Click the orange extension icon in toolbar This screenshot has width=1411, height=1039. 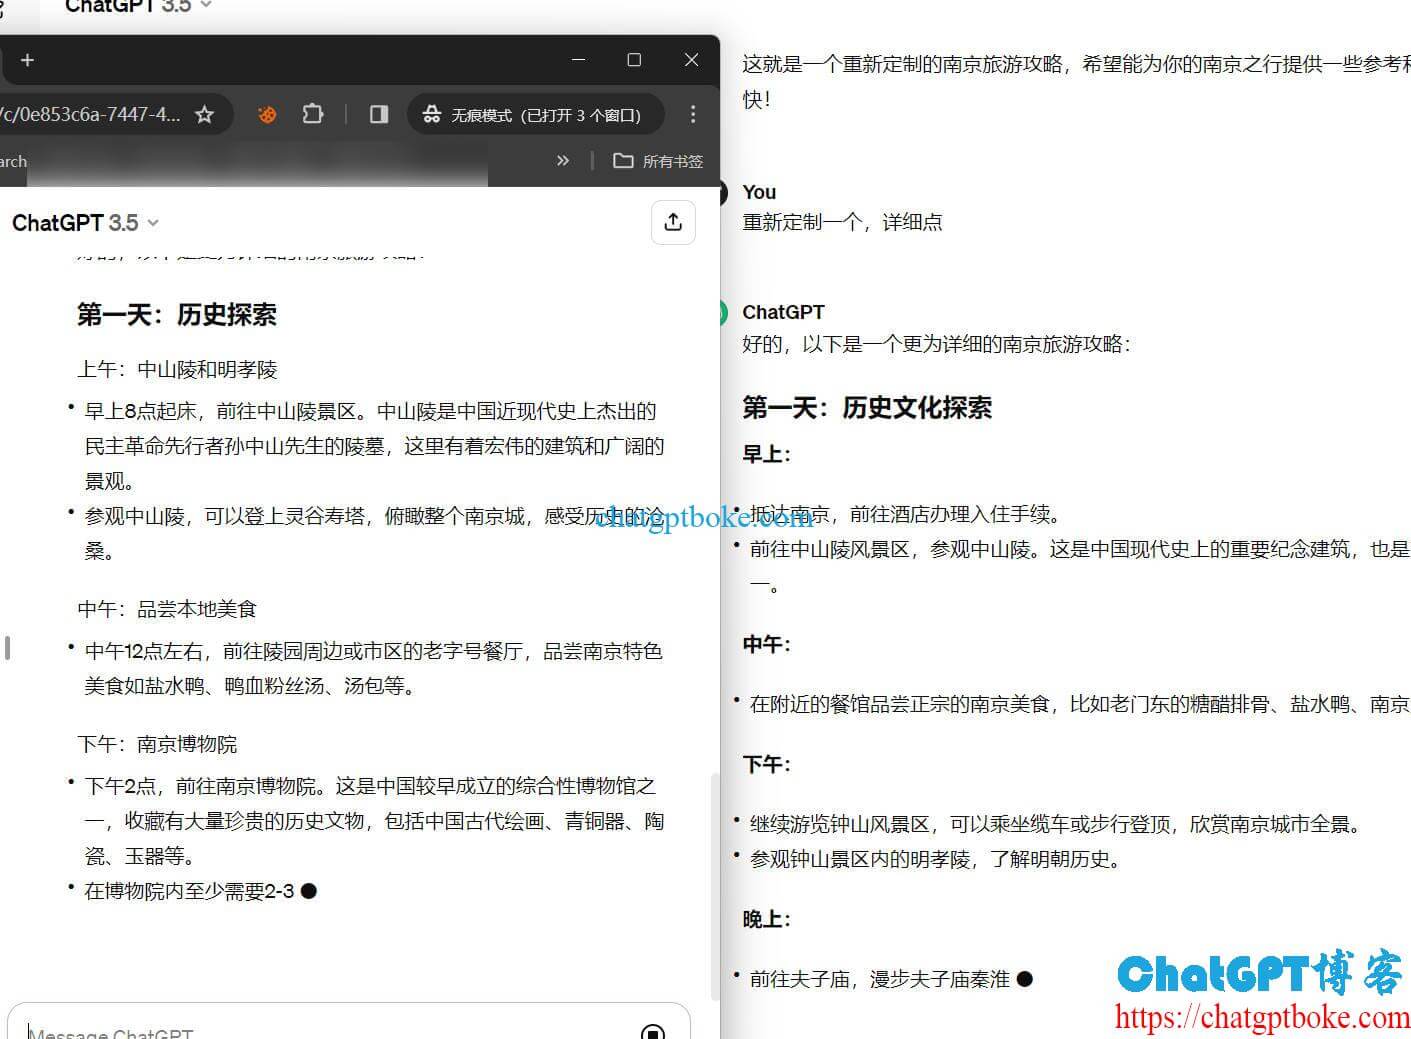point(266,115)
